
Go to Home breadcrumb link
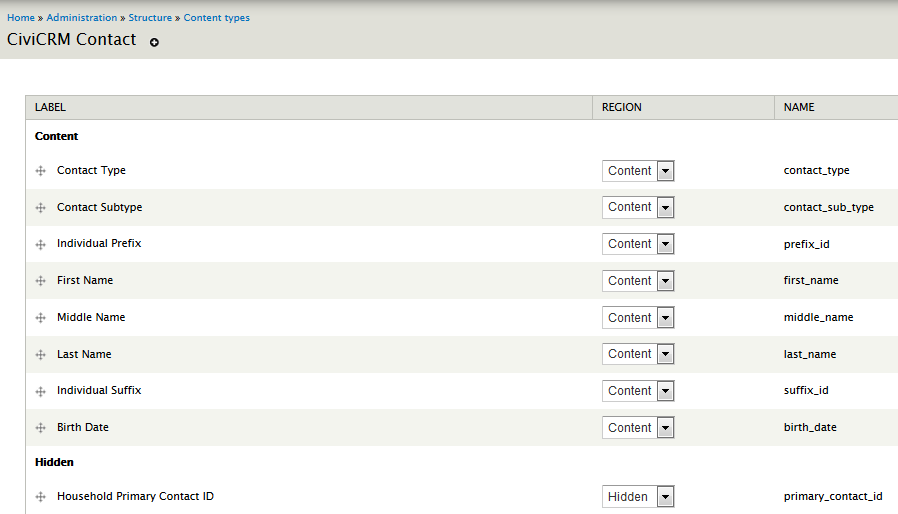click(21, 18)
